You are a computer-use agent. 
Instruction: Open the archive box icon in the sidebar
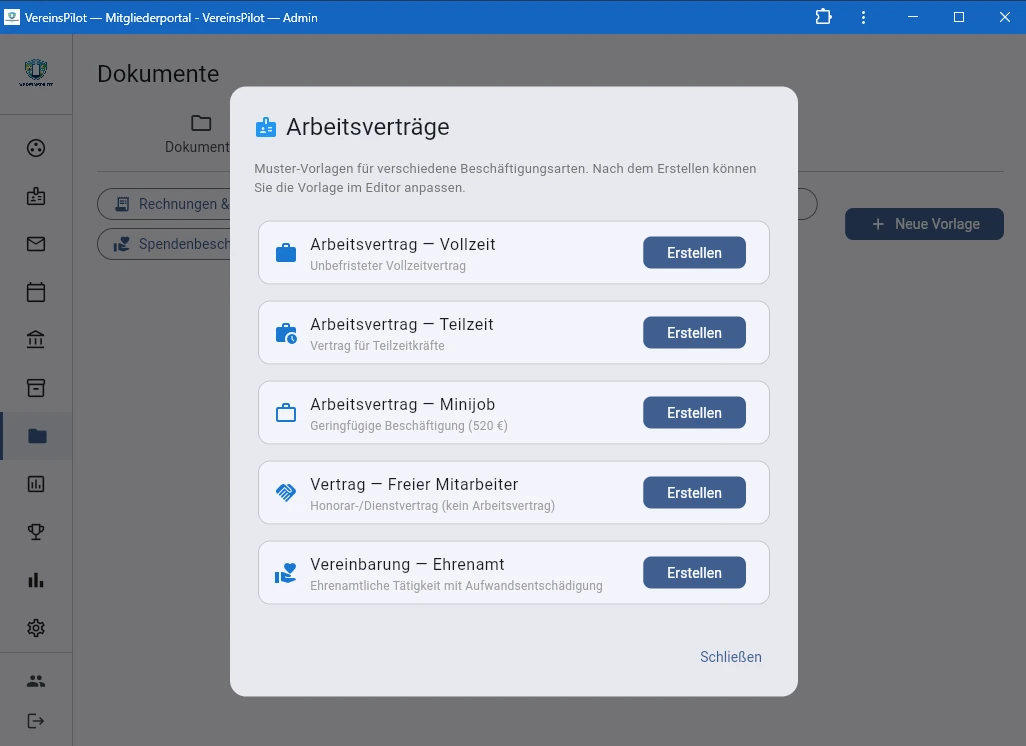(36, 387)
